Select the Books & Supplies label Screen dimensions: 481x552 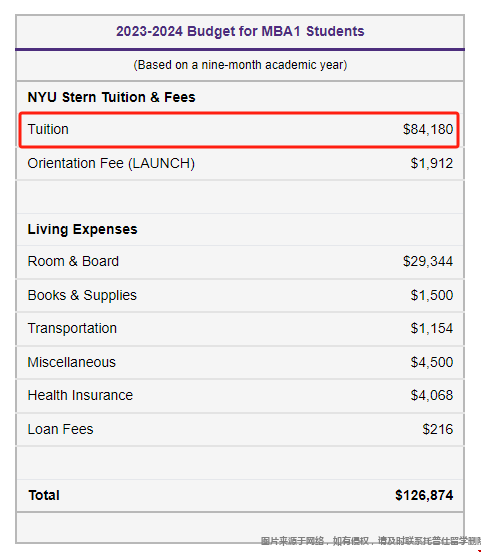coord(82,295)
